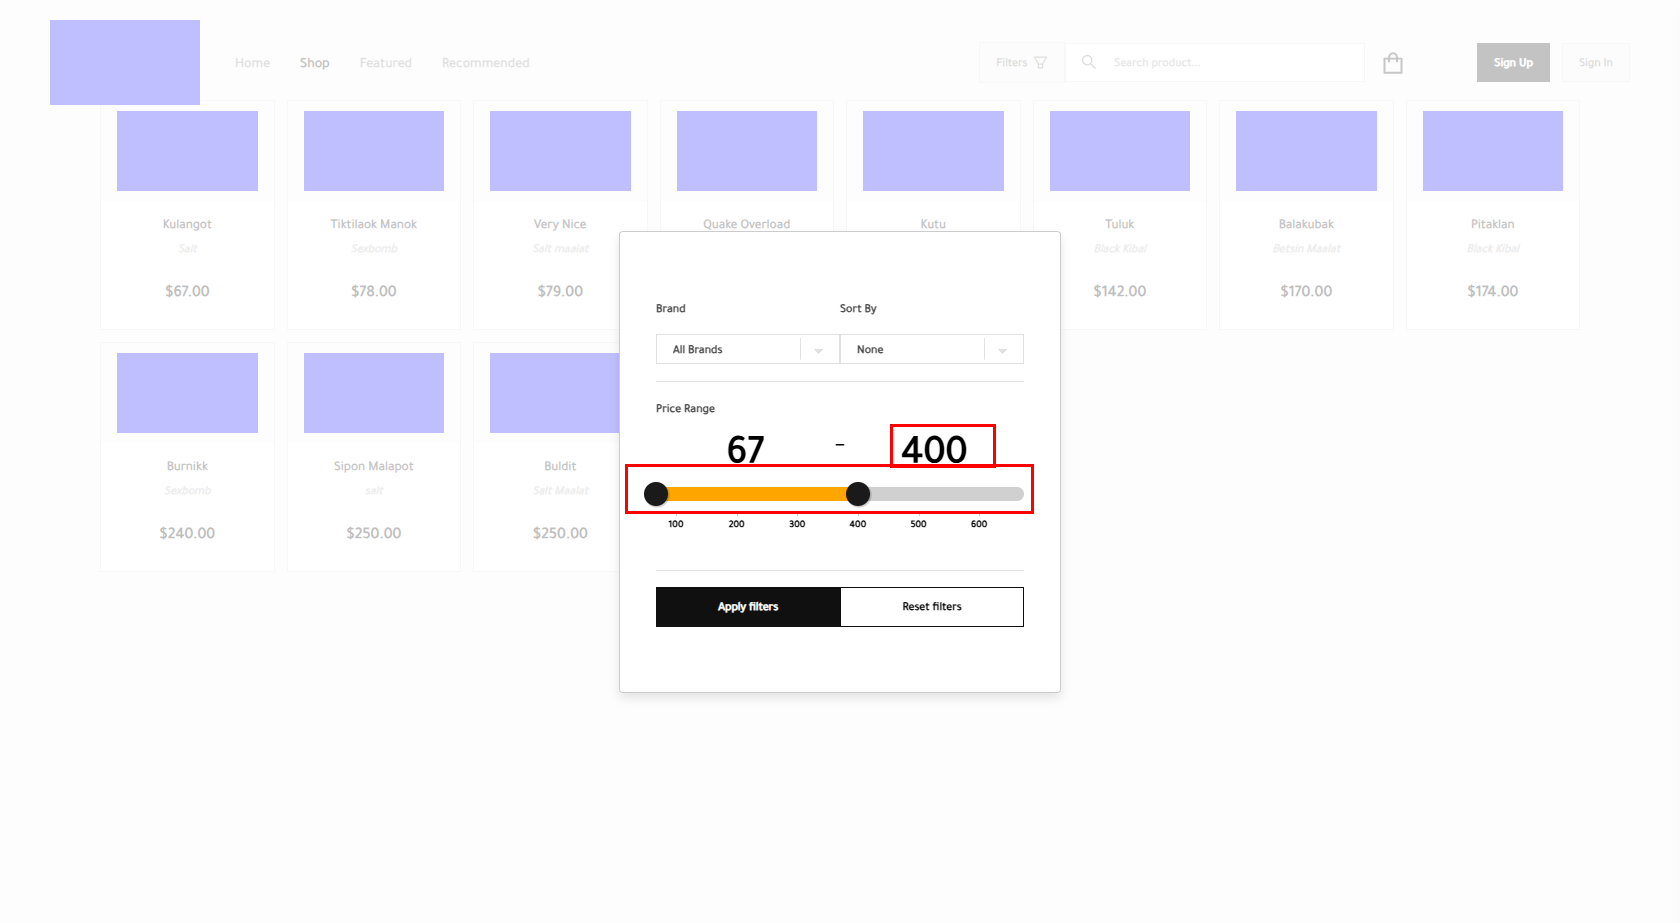Grab the maximum price slider handle
The image size is (1680, 923).
(858, 493)
